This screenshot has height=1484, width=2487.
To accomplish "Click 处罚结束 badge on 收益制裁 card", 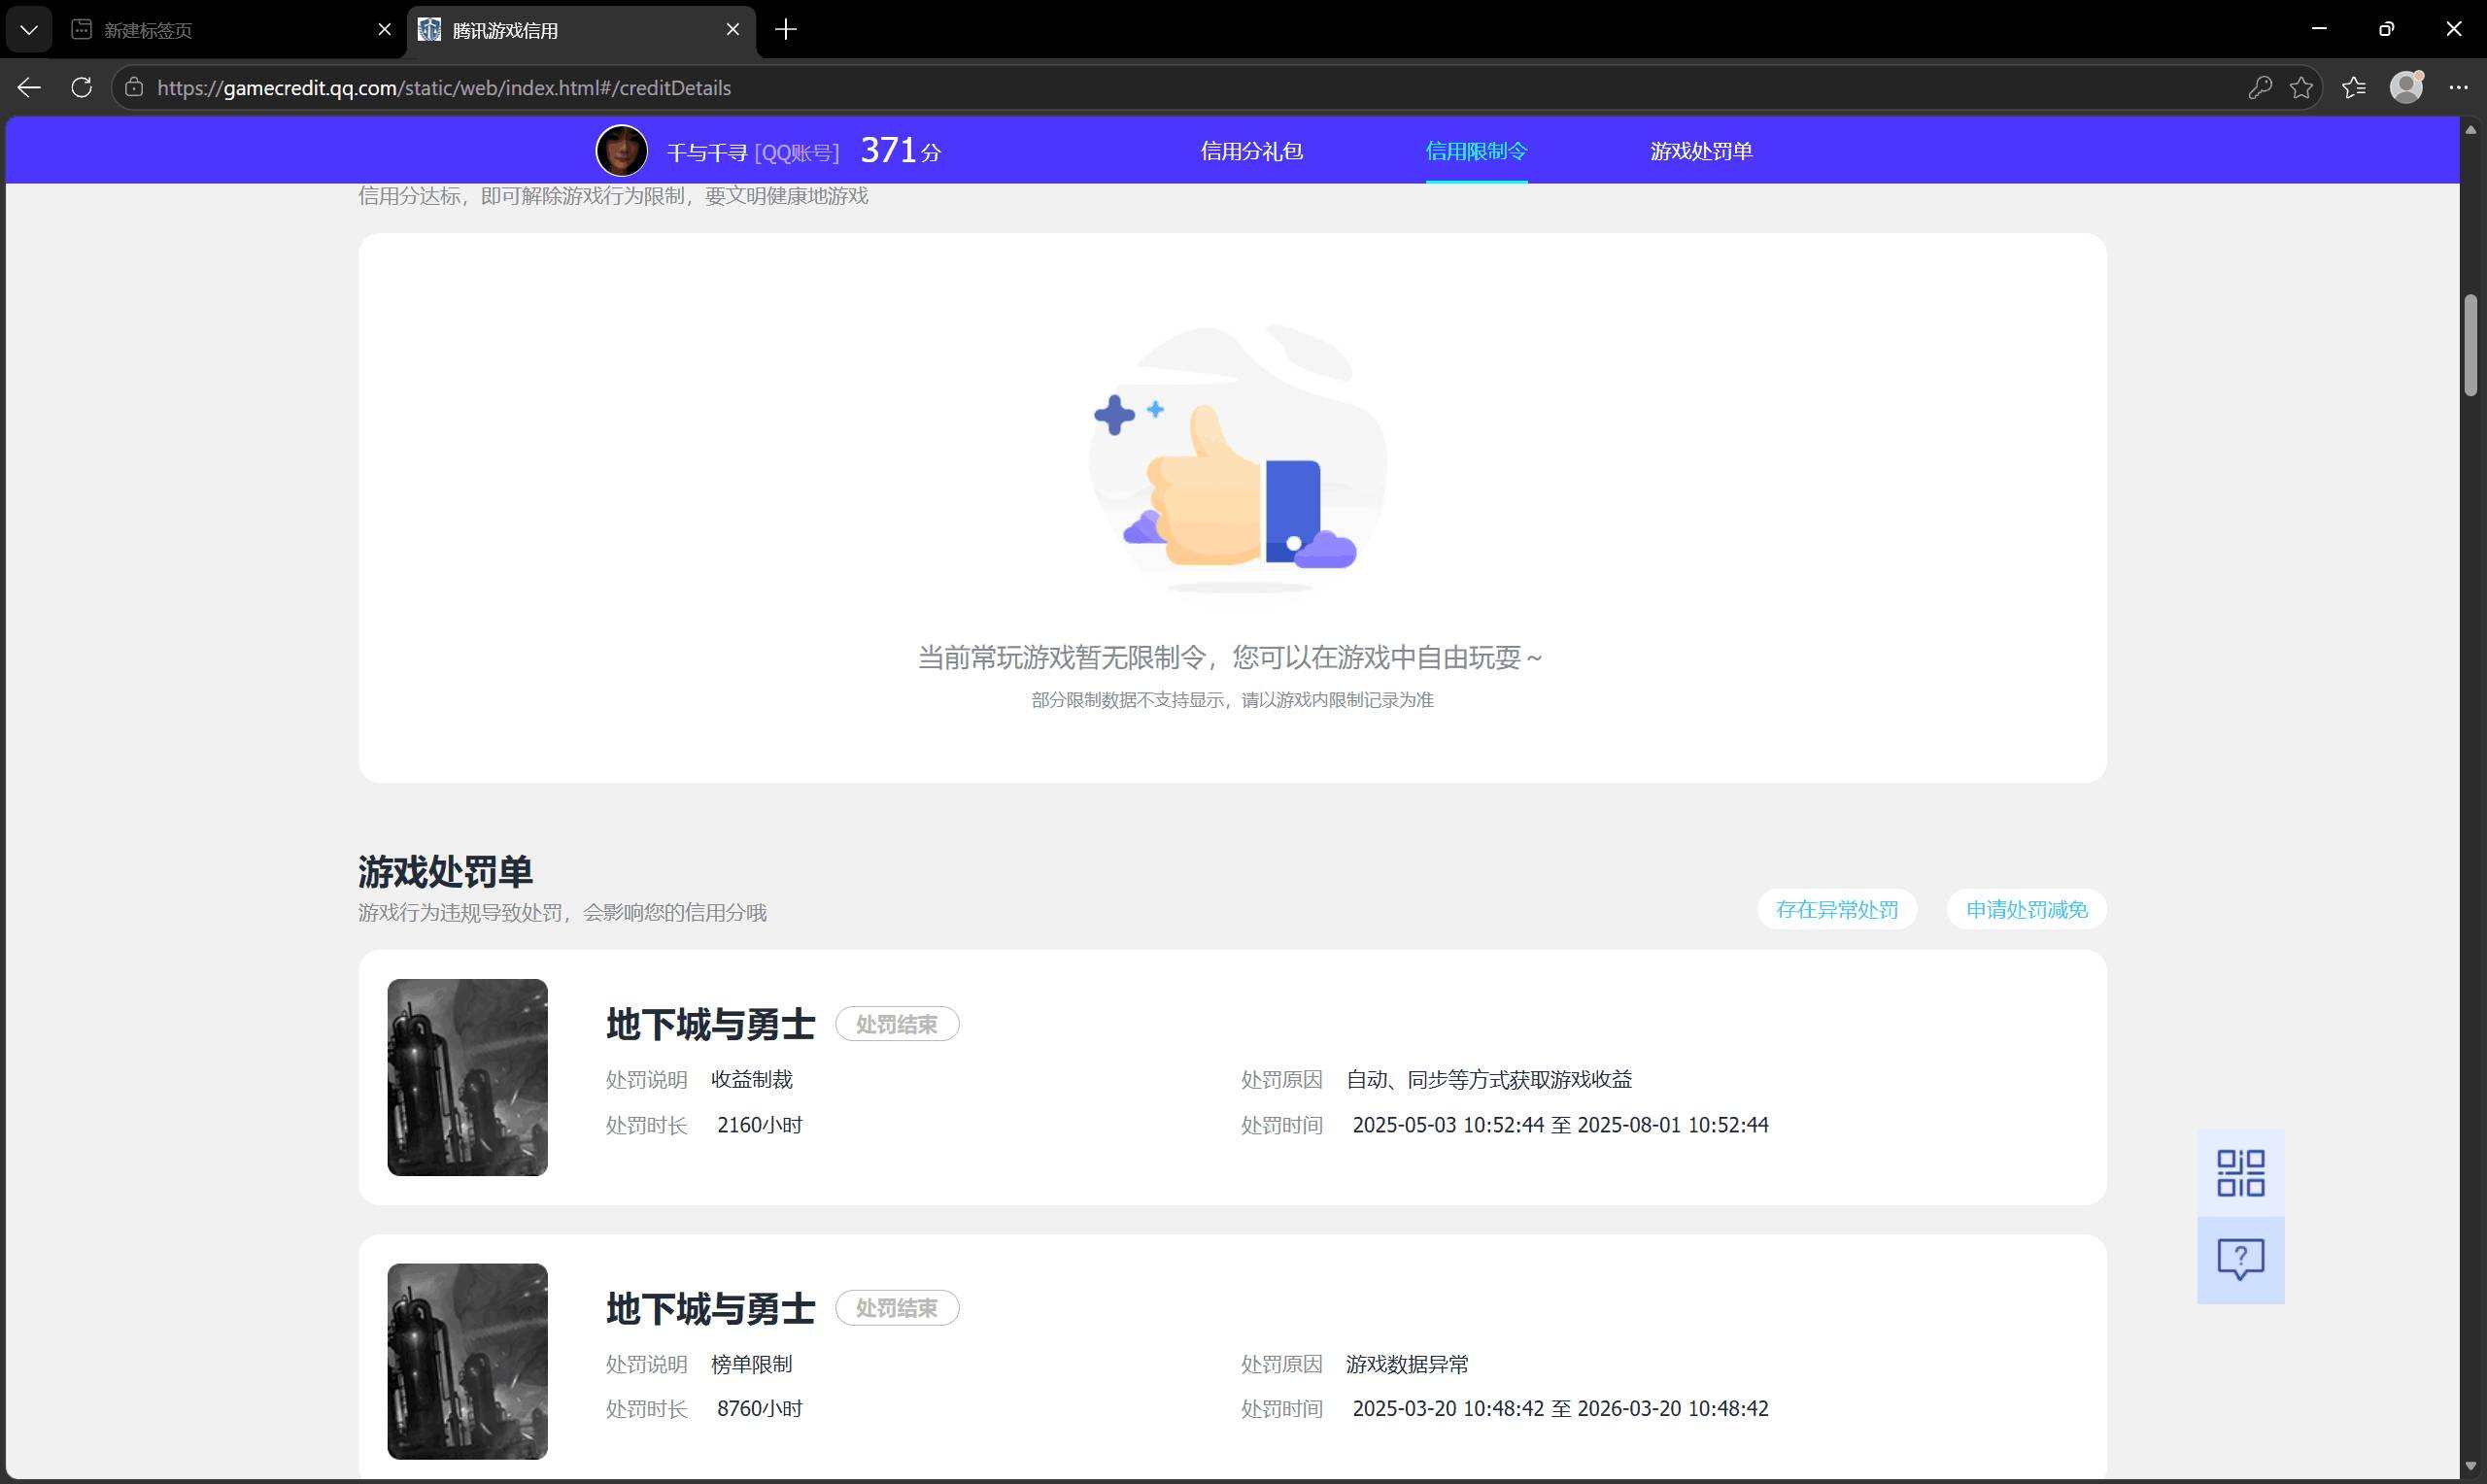I will (x=897, y=1024).
